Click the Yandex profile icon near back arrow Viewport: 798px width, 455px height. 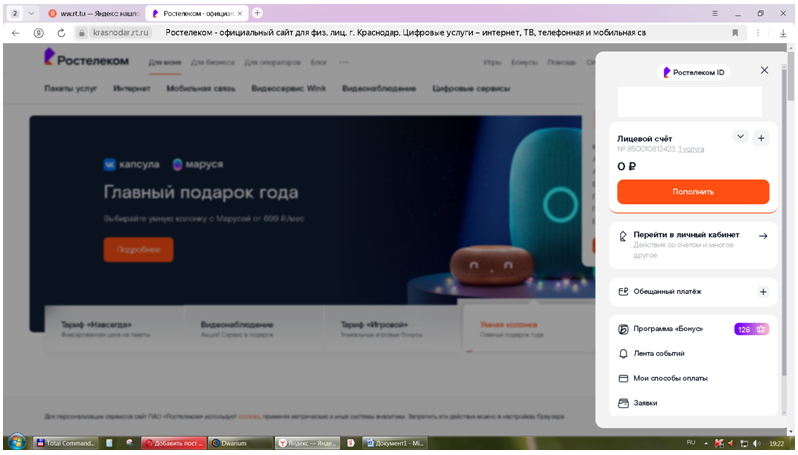39,33
